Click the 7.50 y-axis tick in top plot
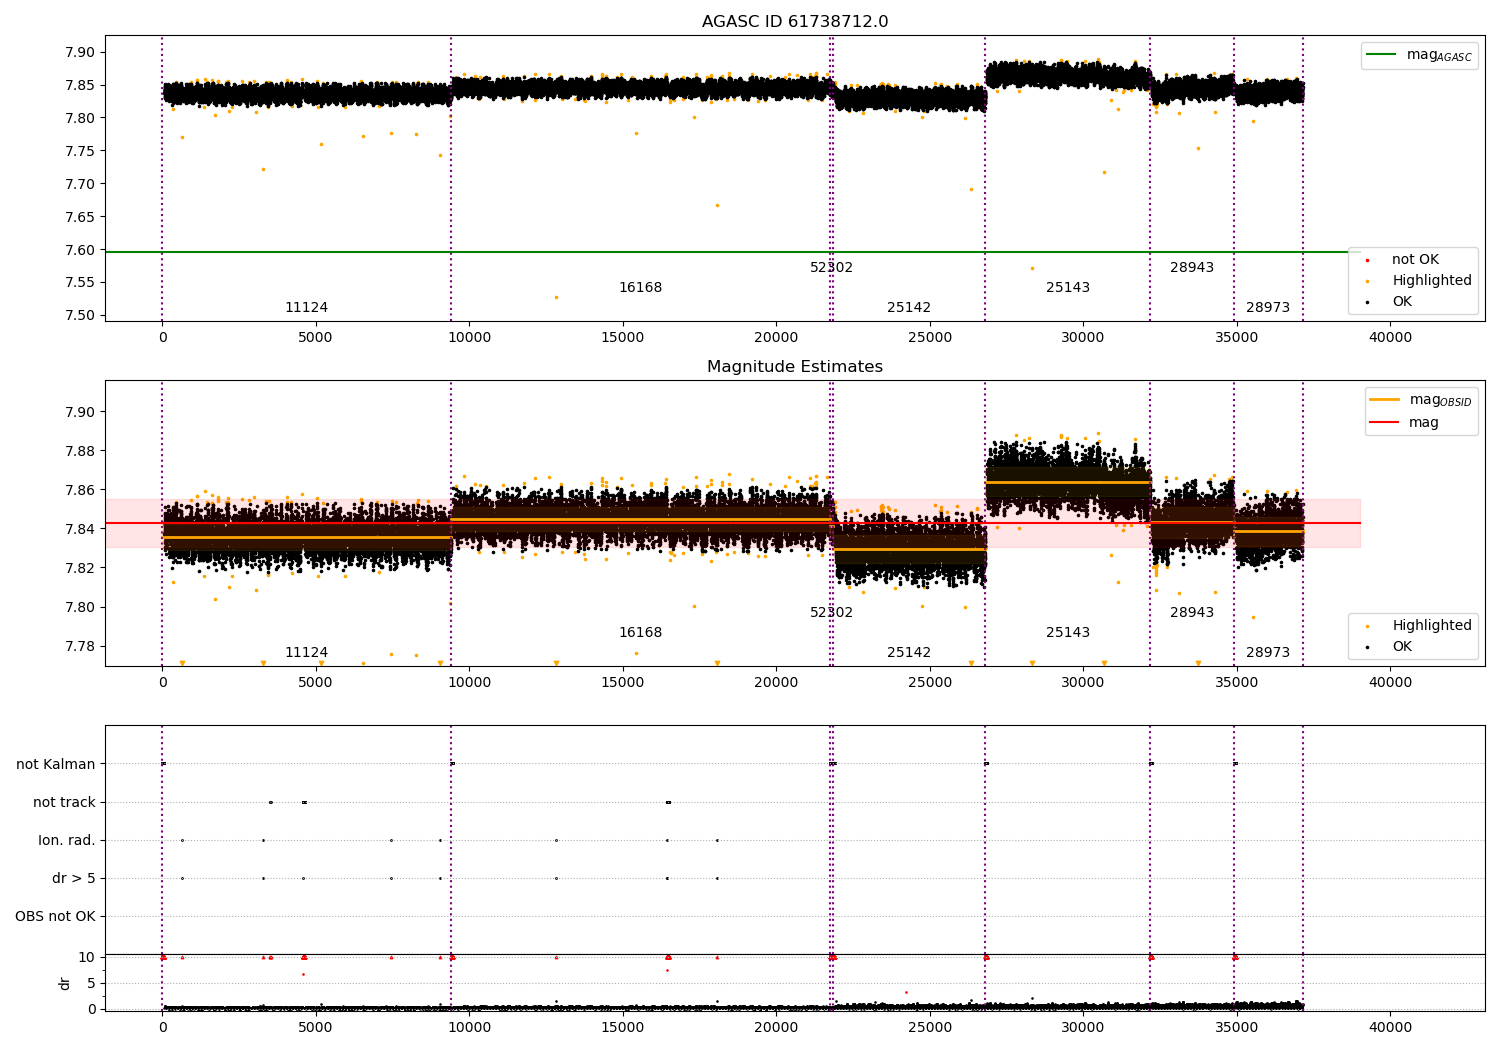Screen dimensions: 1500x1050 click(82, 316)
